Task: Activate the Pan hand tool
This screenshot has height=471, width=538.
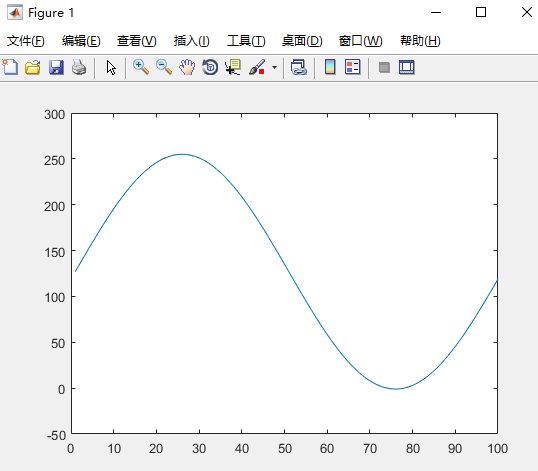Action: pos(187,67)
